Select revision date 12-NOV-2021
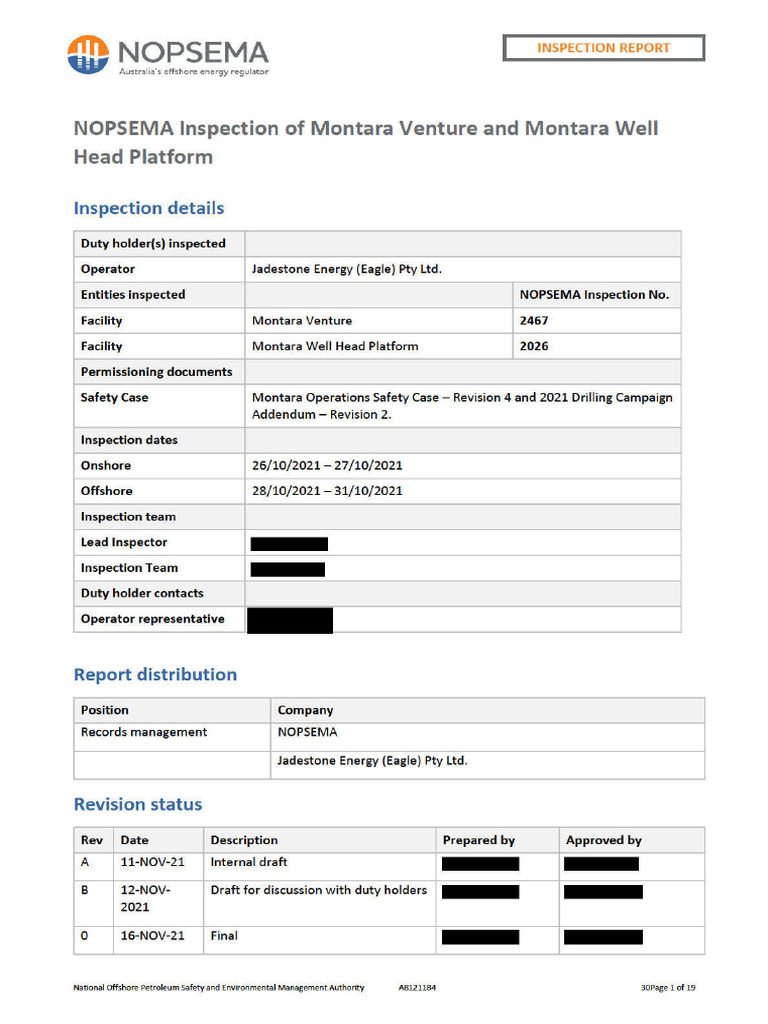 coord(146,899)
